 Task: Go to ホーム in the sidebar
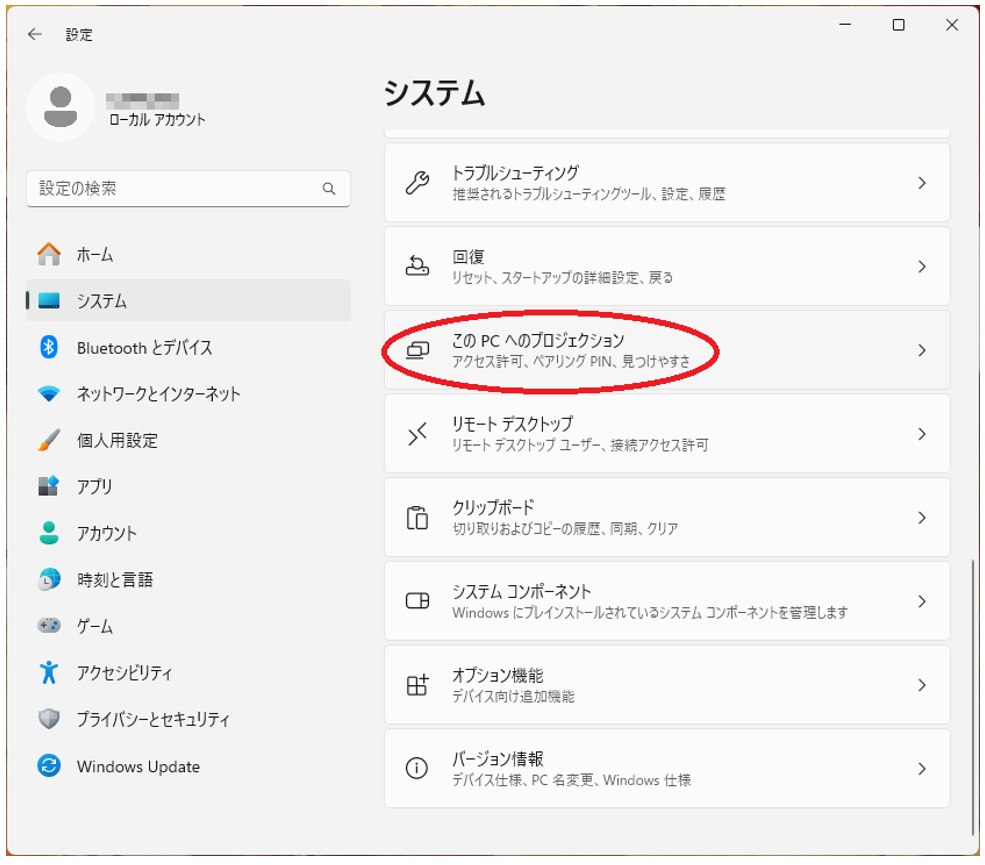coord(188,254)
